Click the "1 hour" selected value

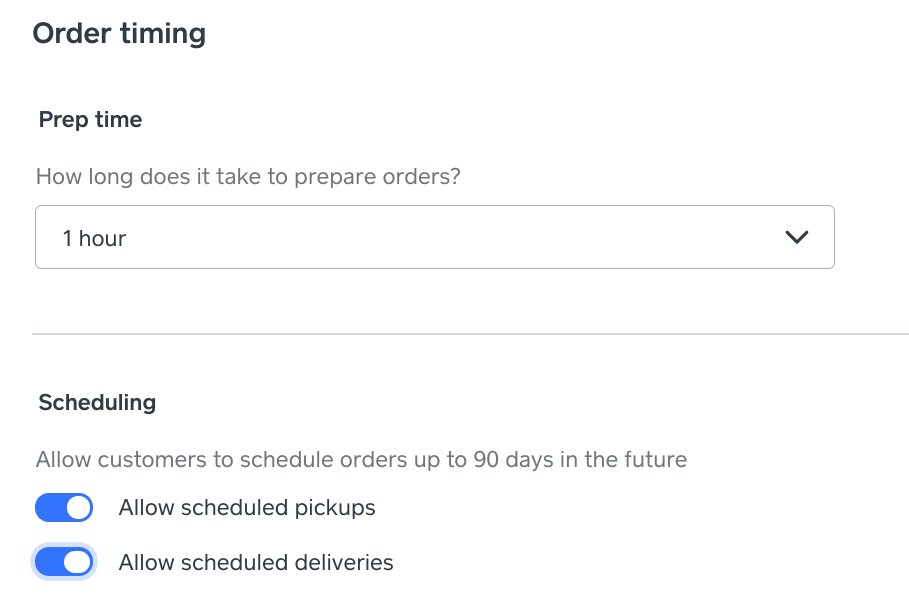coord(95,239)
